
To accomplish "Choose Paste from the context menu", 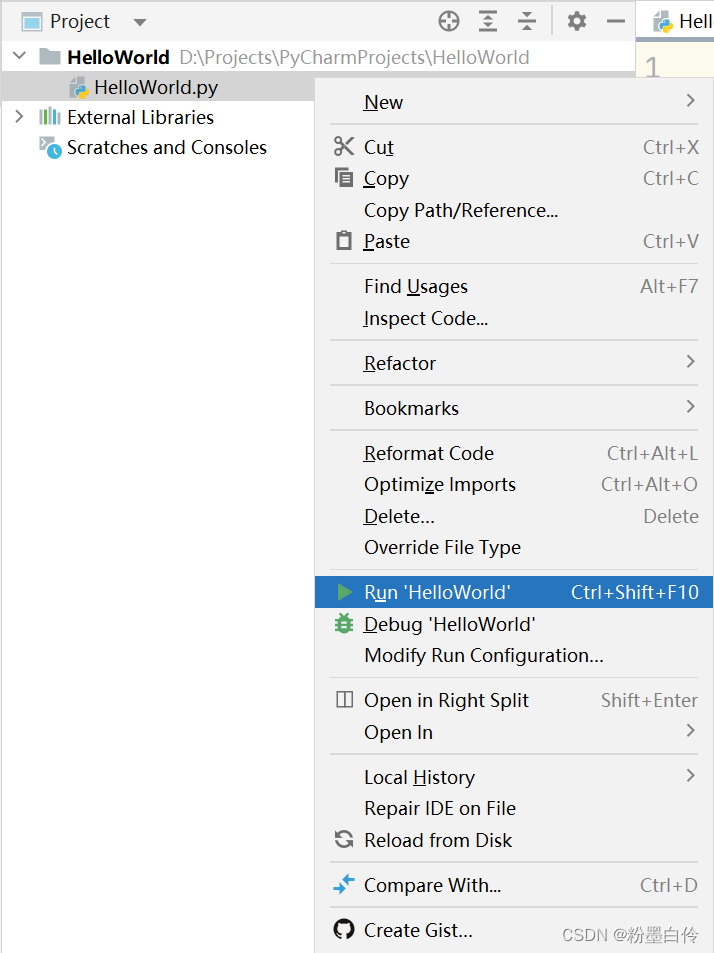I will (514, 241).
